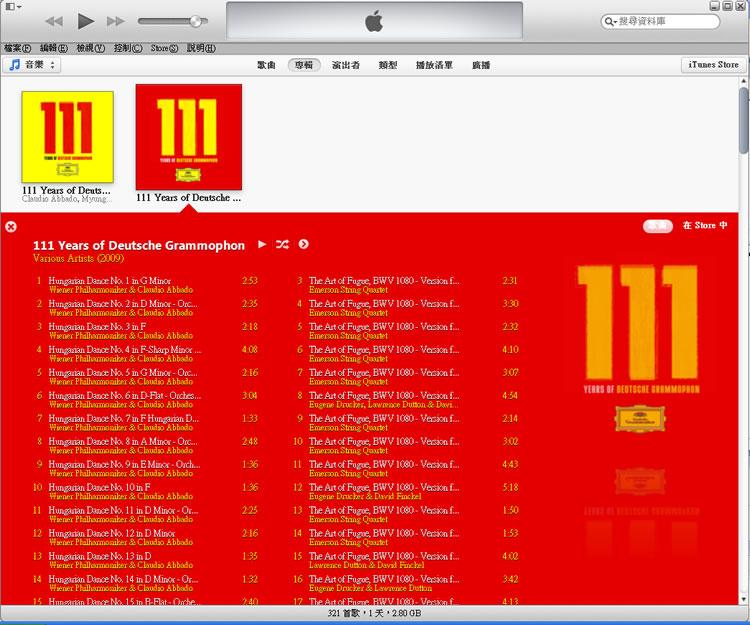Click Various Artists (2009) subtitle
The width and height of the screenshot is (750, 625).
point(78,258)
